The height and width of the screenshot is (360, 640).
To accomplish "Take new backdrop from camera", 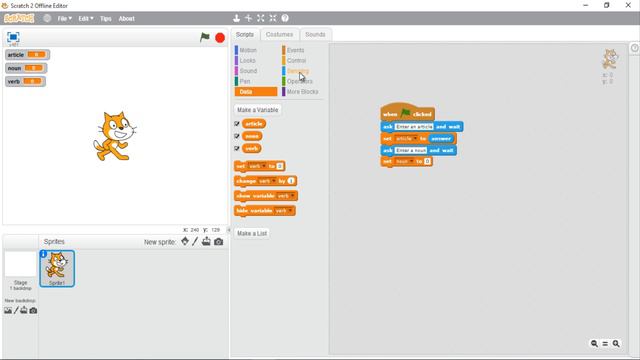I will (33, 311).
